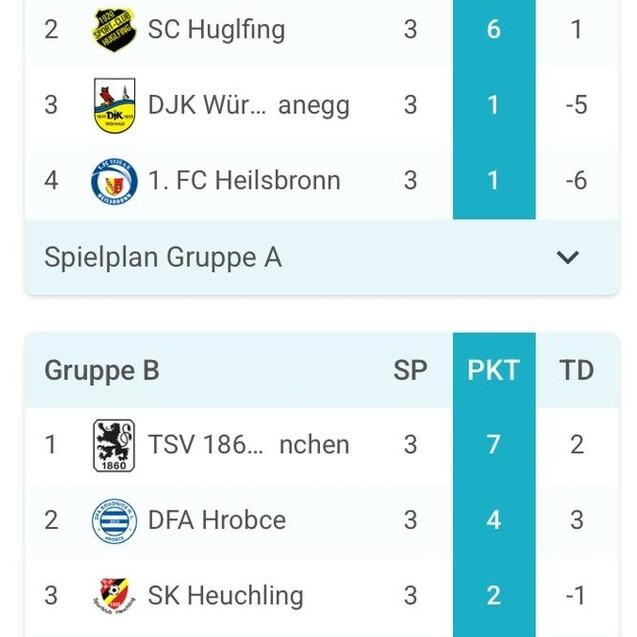637x637 pixels.
Task: Click the 1. FC Heilsbronn crest
Action: point(114,181)
